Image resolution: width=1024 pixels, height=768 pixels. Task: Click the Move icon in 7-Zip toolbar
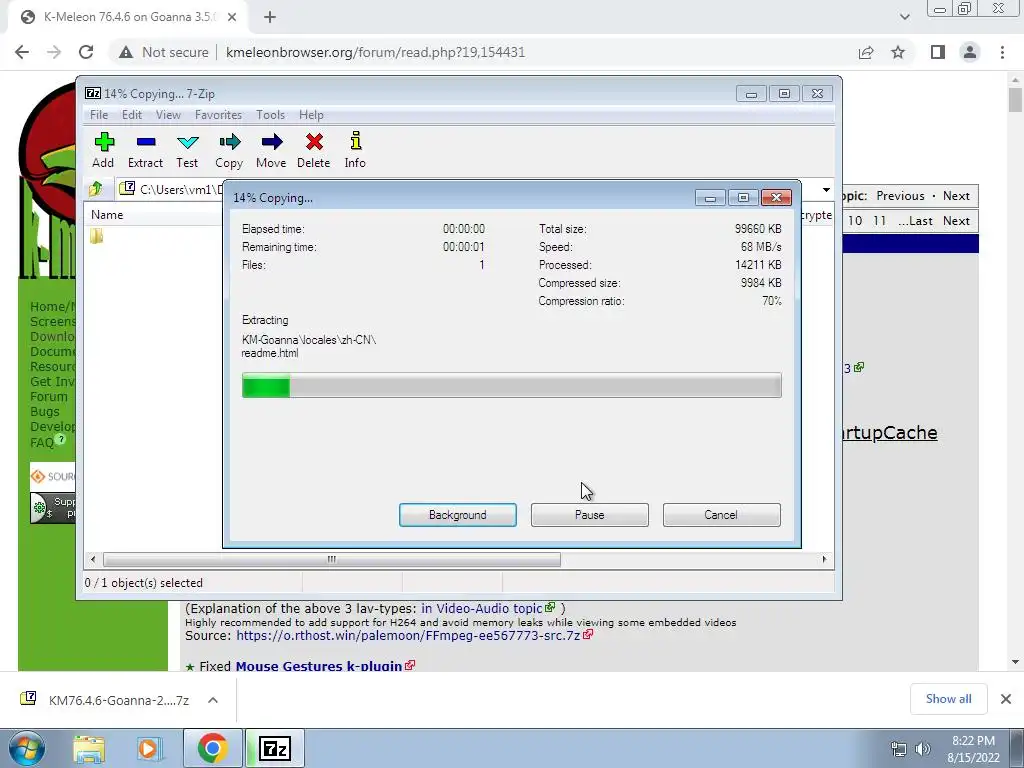point(271,150)
